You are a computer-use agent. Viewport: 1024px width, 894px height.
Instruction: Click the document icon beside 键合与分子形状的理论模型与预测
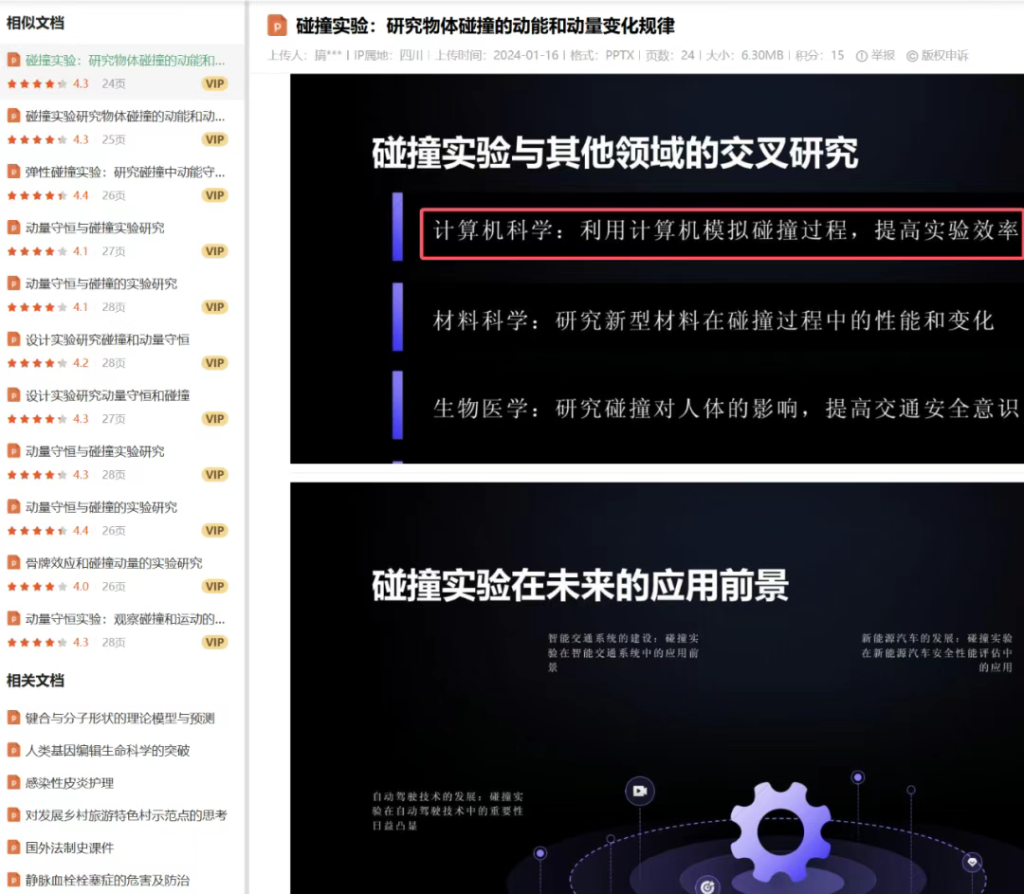tap(13, 717)
